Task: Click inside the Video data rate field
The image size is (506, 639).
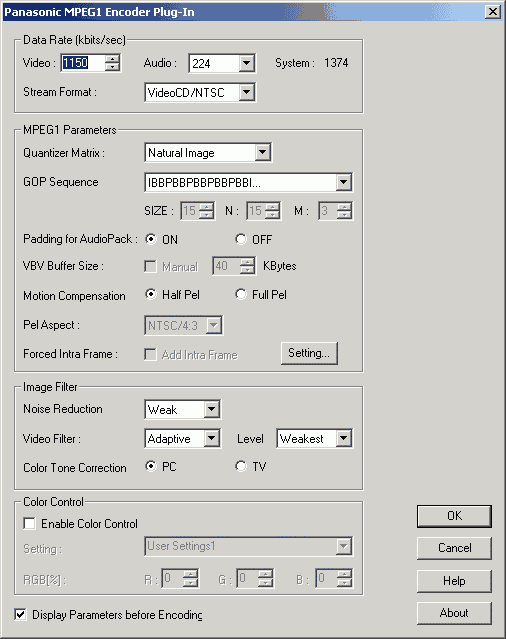Action: pyautogui.click(x=83, y=63)
